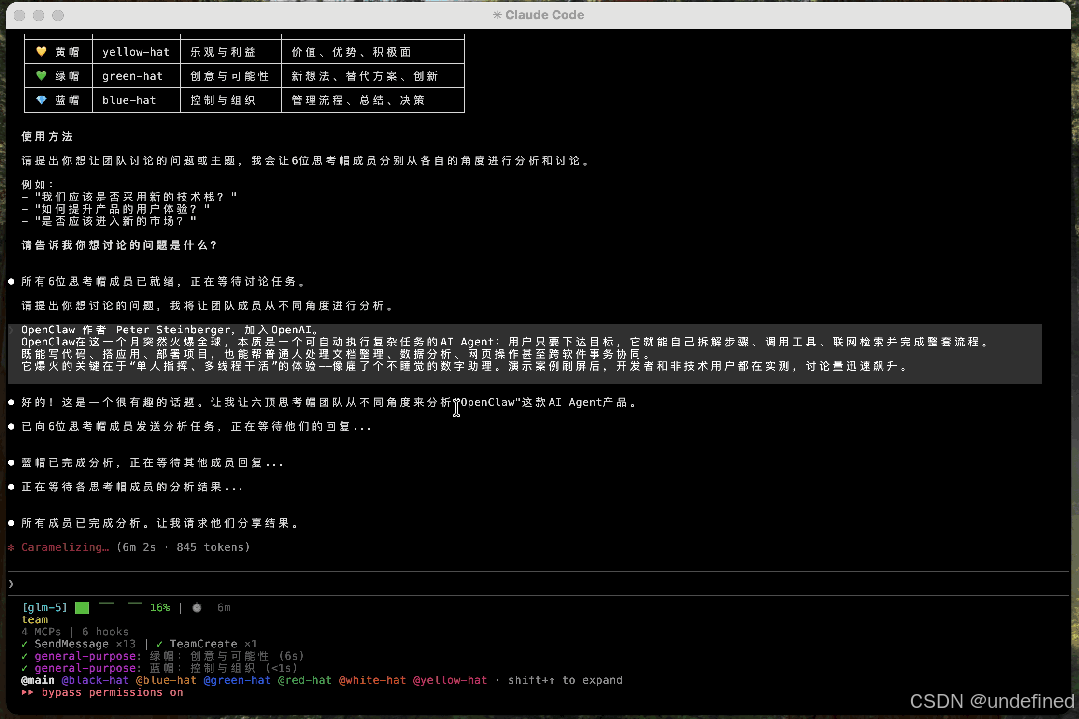The image size is (1079, 719).
Task: Click the spinner icon beside Caramelizing
Action: (11, 548)
